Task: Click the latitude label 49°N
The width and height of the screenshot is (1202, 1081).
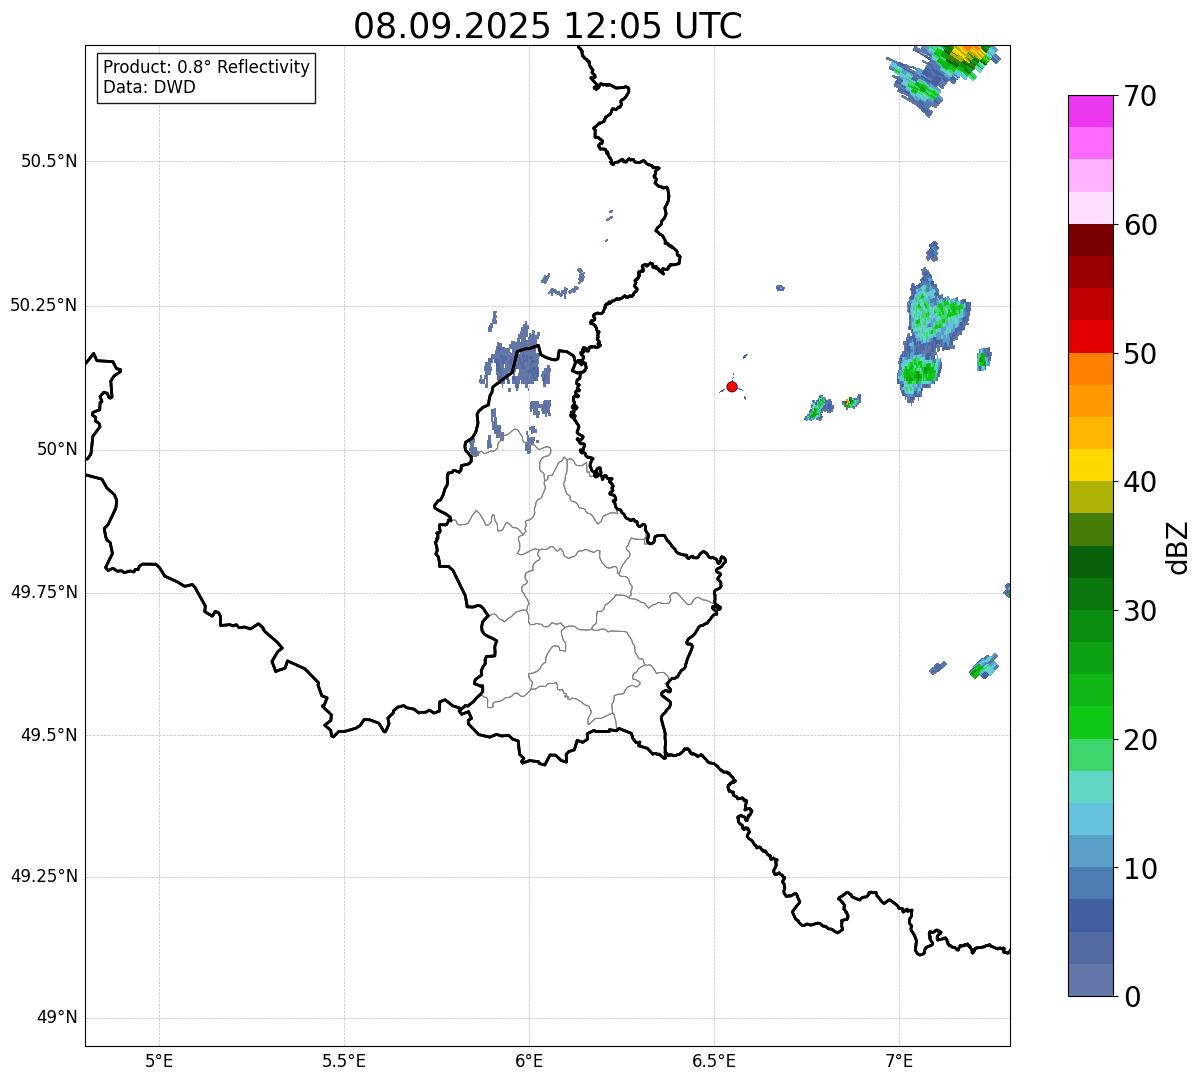Action: pos(57,1018)
